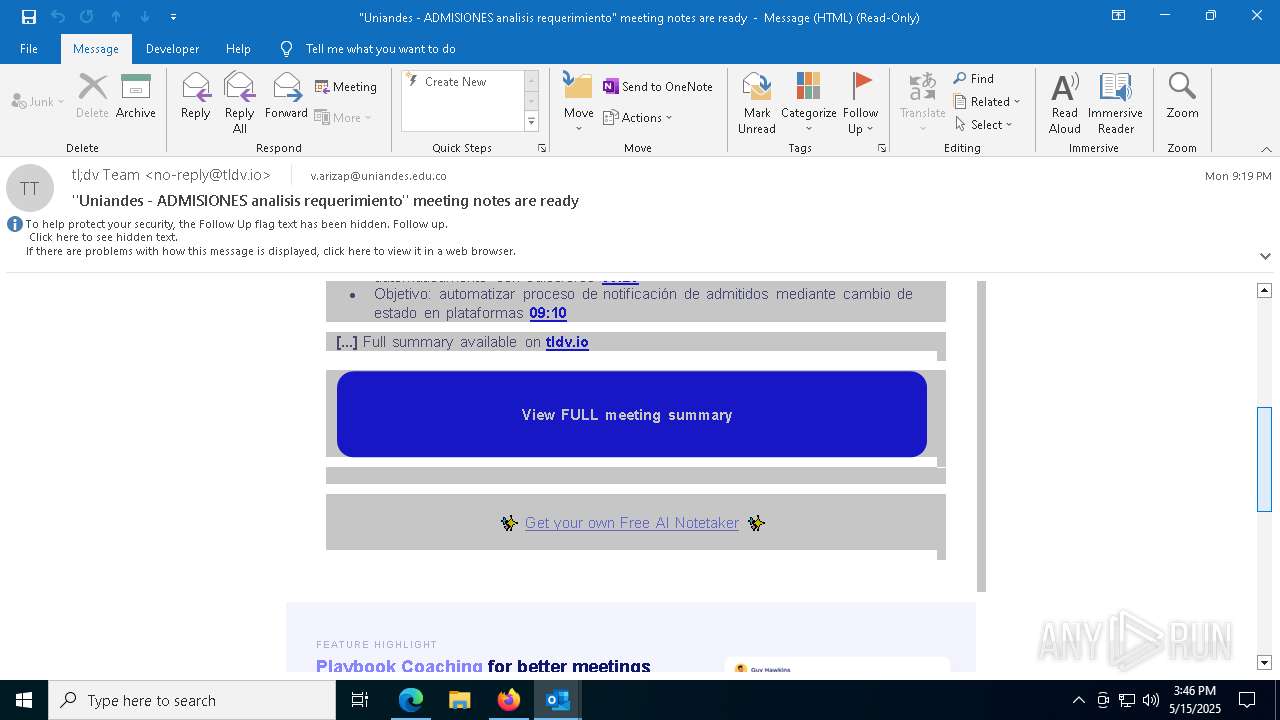
Task: Mark message as Unread
Action: click(757, 102)
